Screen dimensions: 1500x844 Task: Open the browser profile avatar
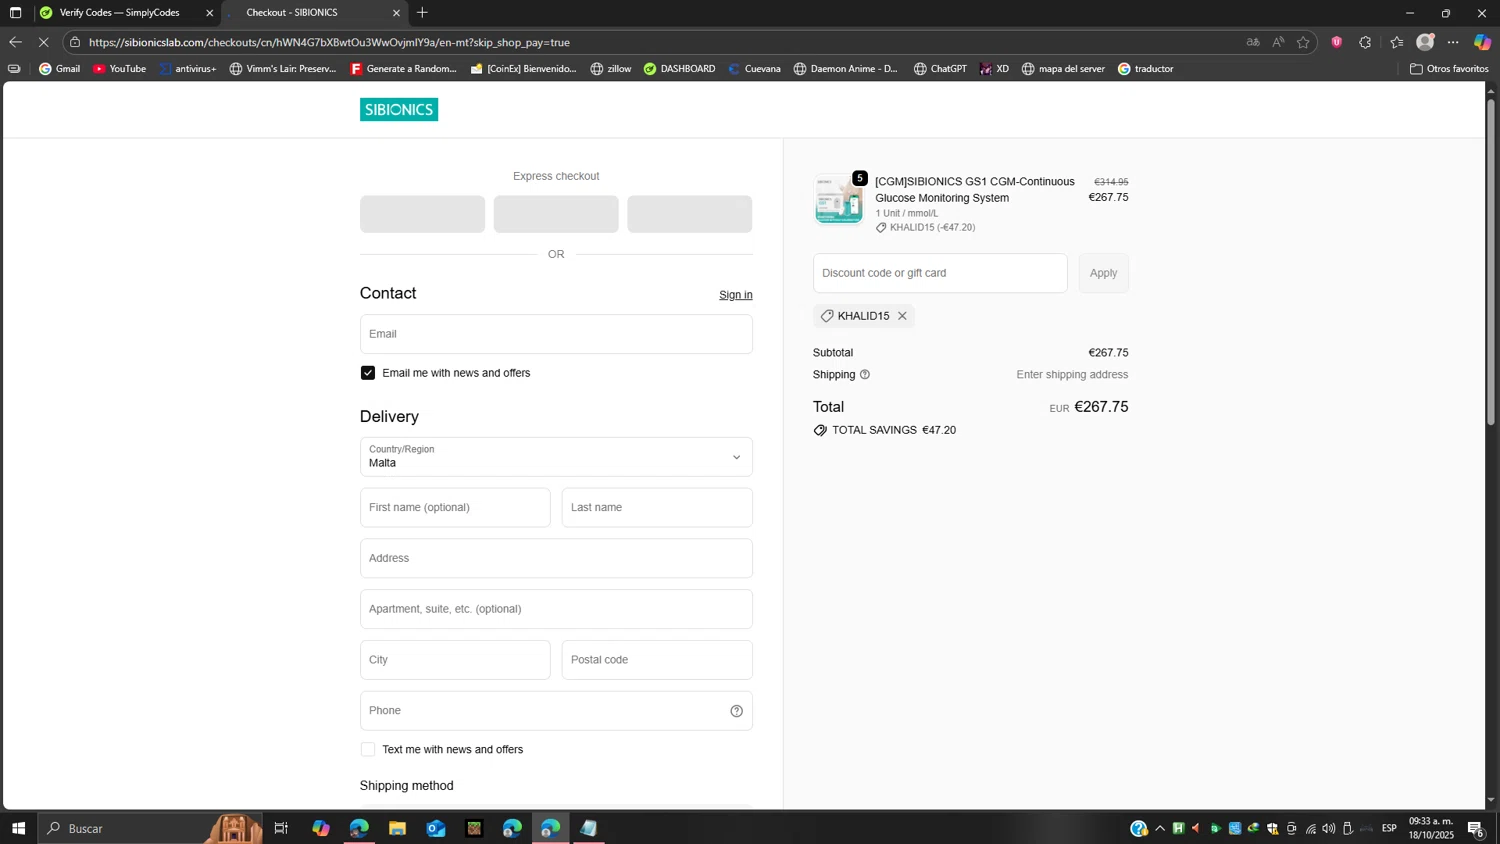[x=1425, y=42]
